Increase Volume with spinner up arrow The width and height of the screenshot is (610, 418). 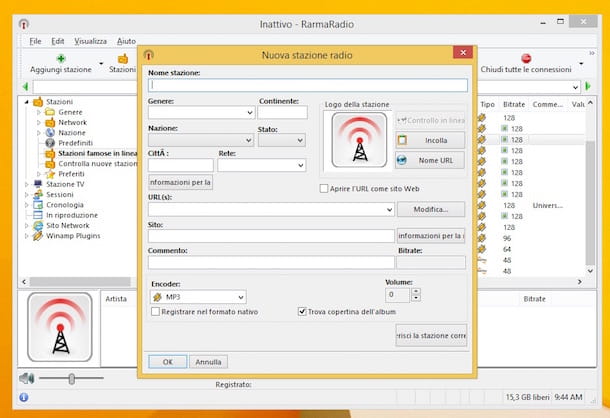[x=416, y=291]
